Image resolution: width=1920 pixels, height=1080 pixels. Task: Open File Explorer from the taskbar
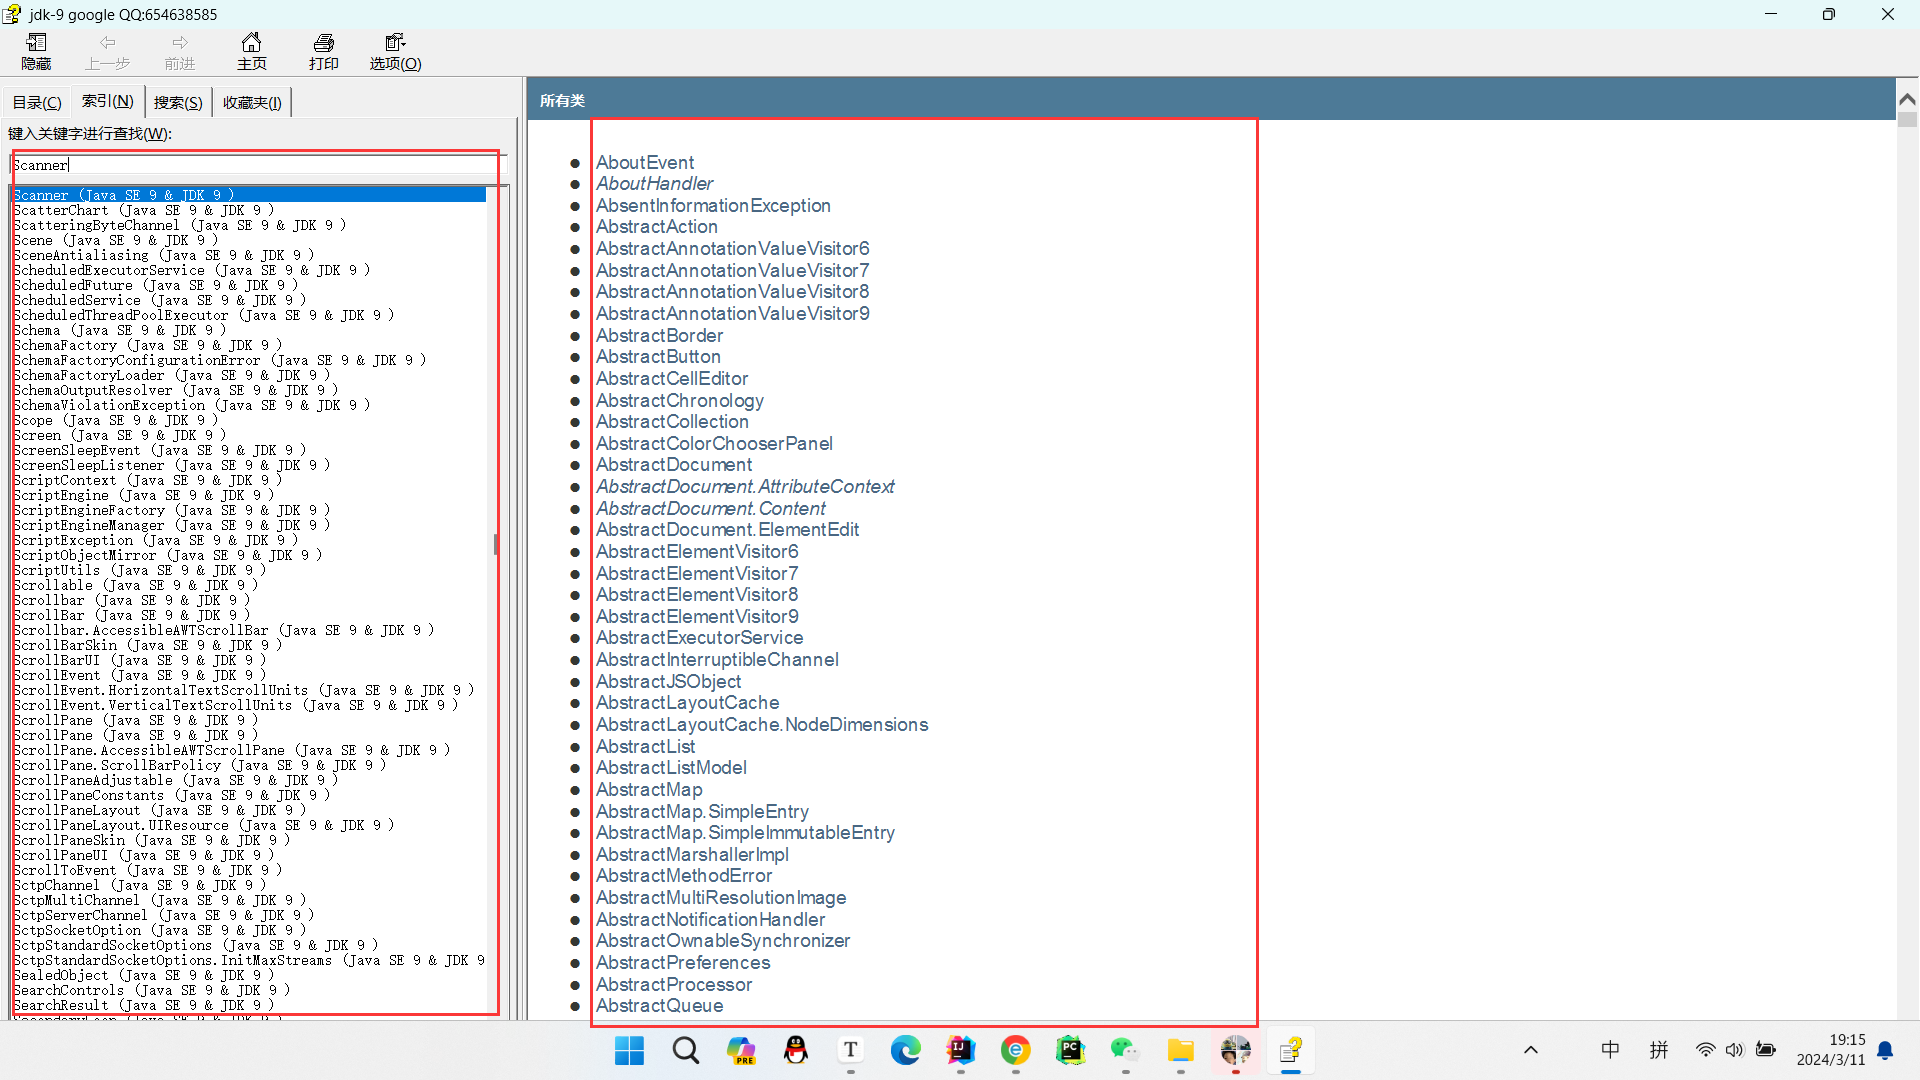point(1181,1050)
